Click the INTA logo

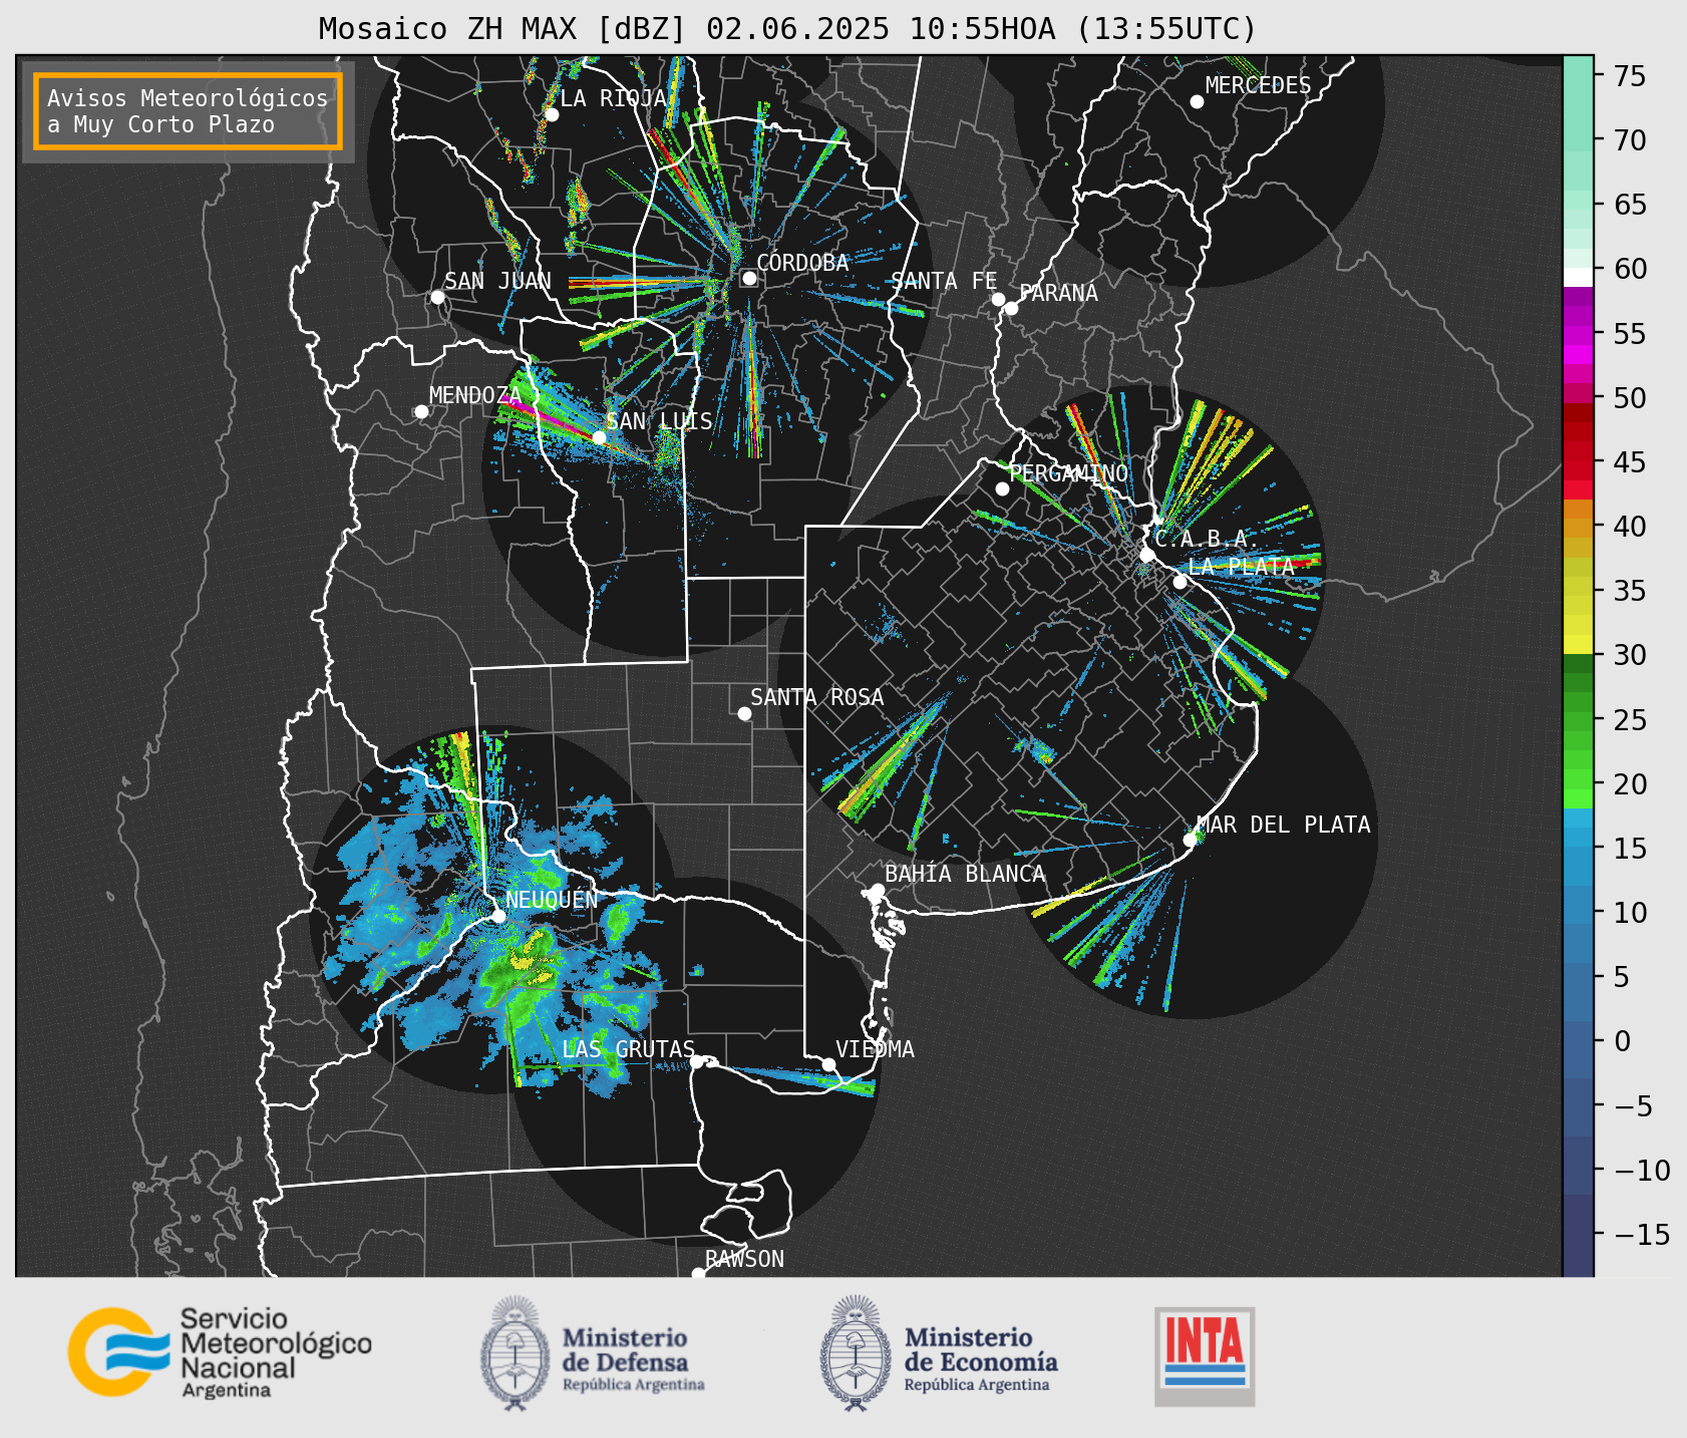(x=1204, y=1356)
